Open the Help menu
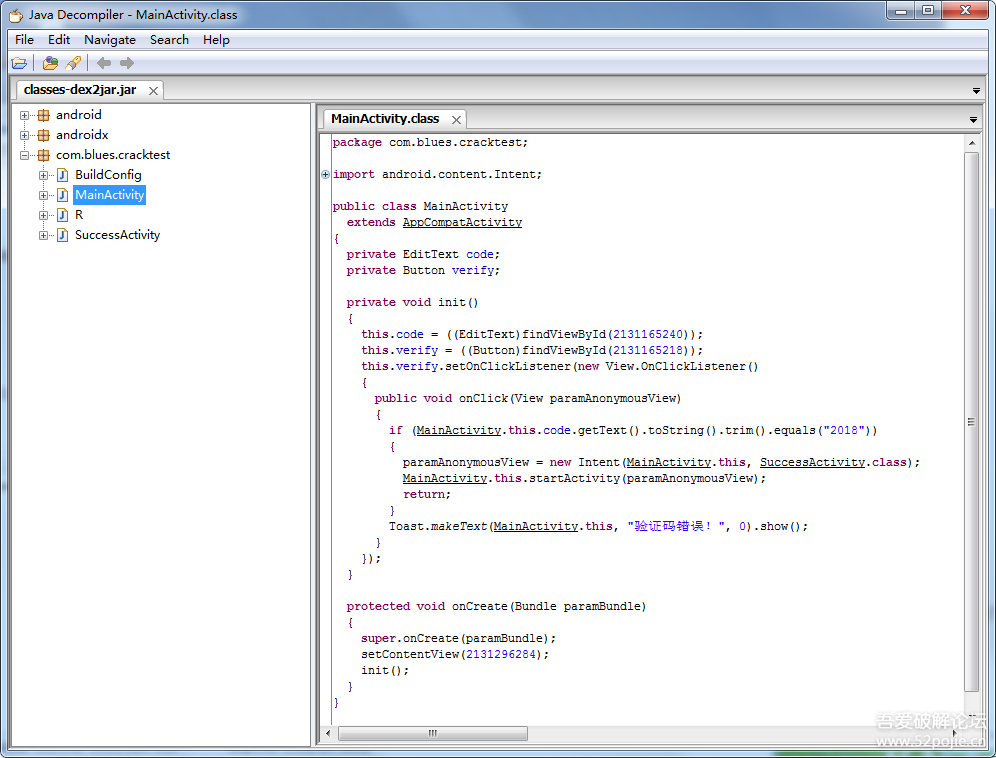This screenshot has width=996, height=758. [x=216, y=40]
